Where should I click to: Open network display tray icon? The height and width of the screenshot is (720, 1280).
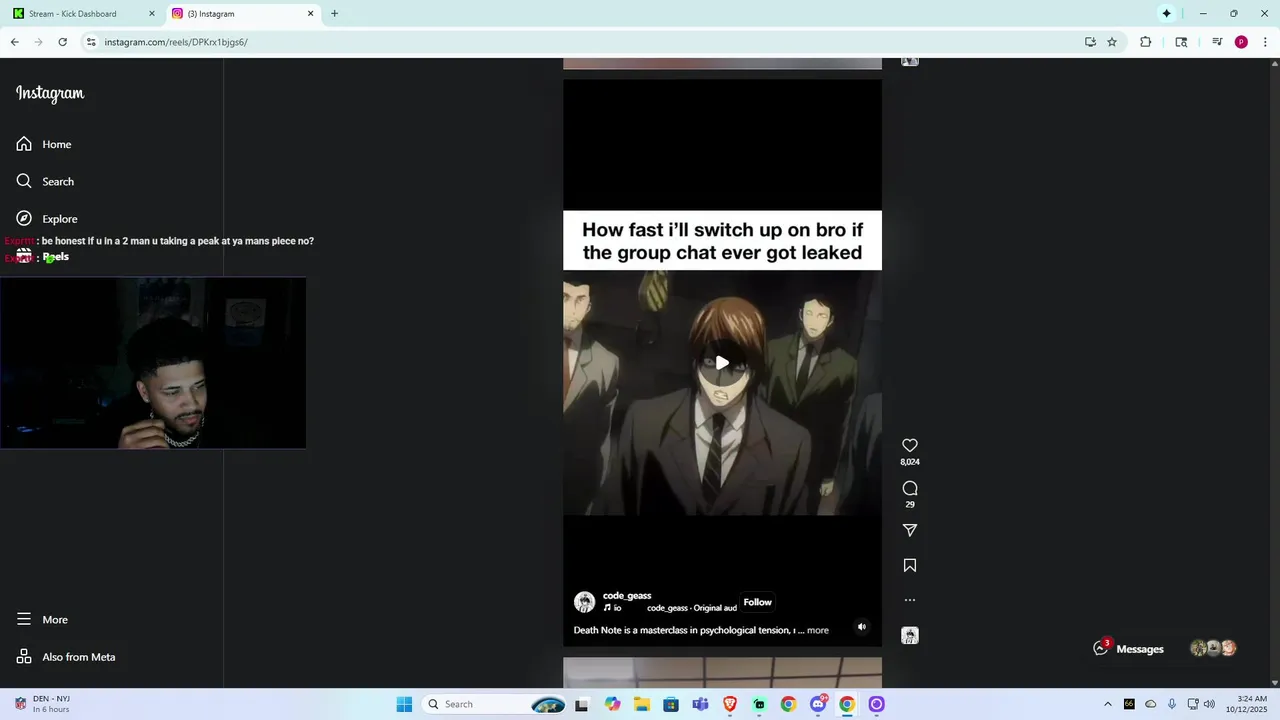(1192, 704)
